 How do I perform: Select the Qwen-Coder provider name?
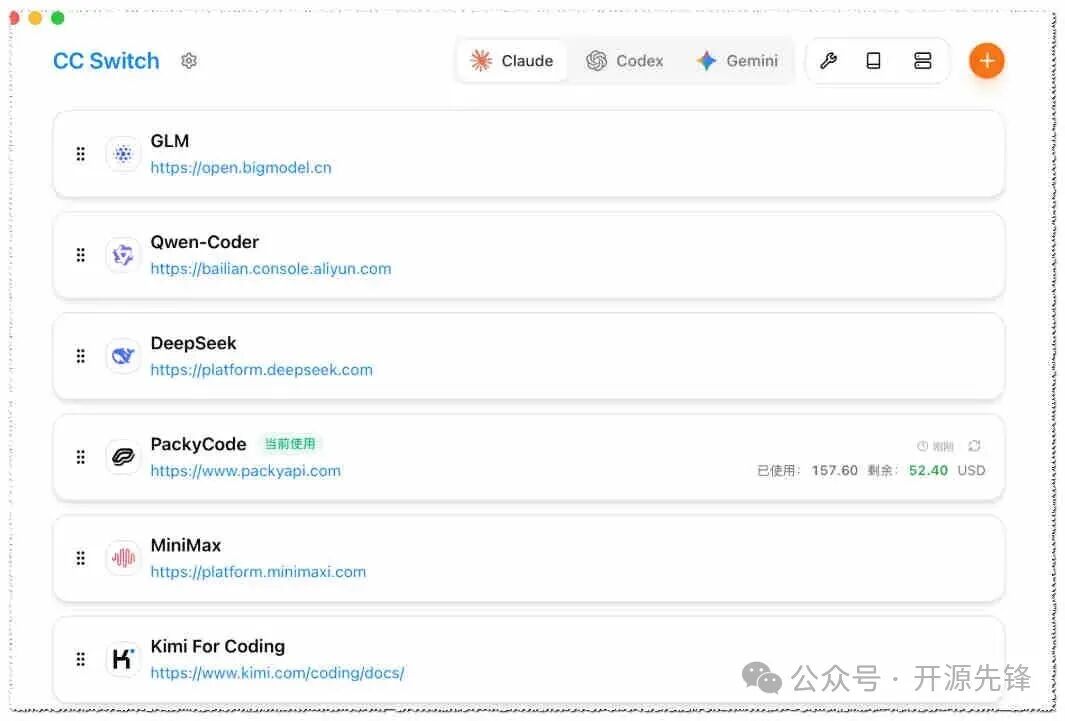point(204,242)
